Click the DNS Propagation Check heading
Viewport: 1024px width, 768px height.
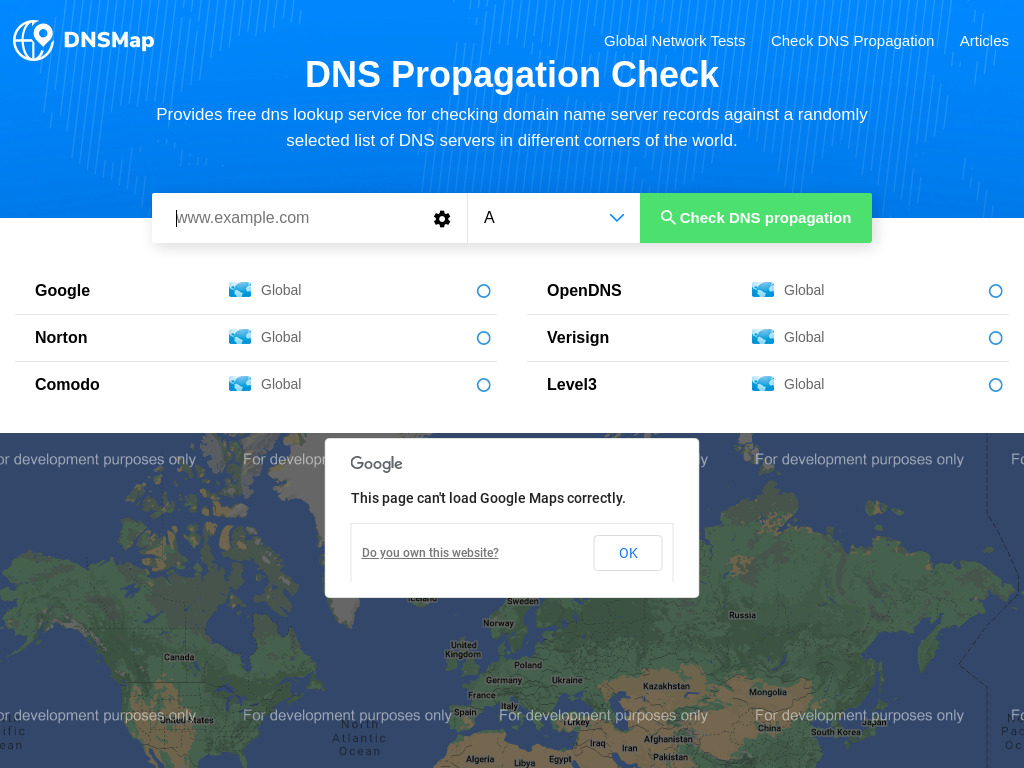pos(512,74)
